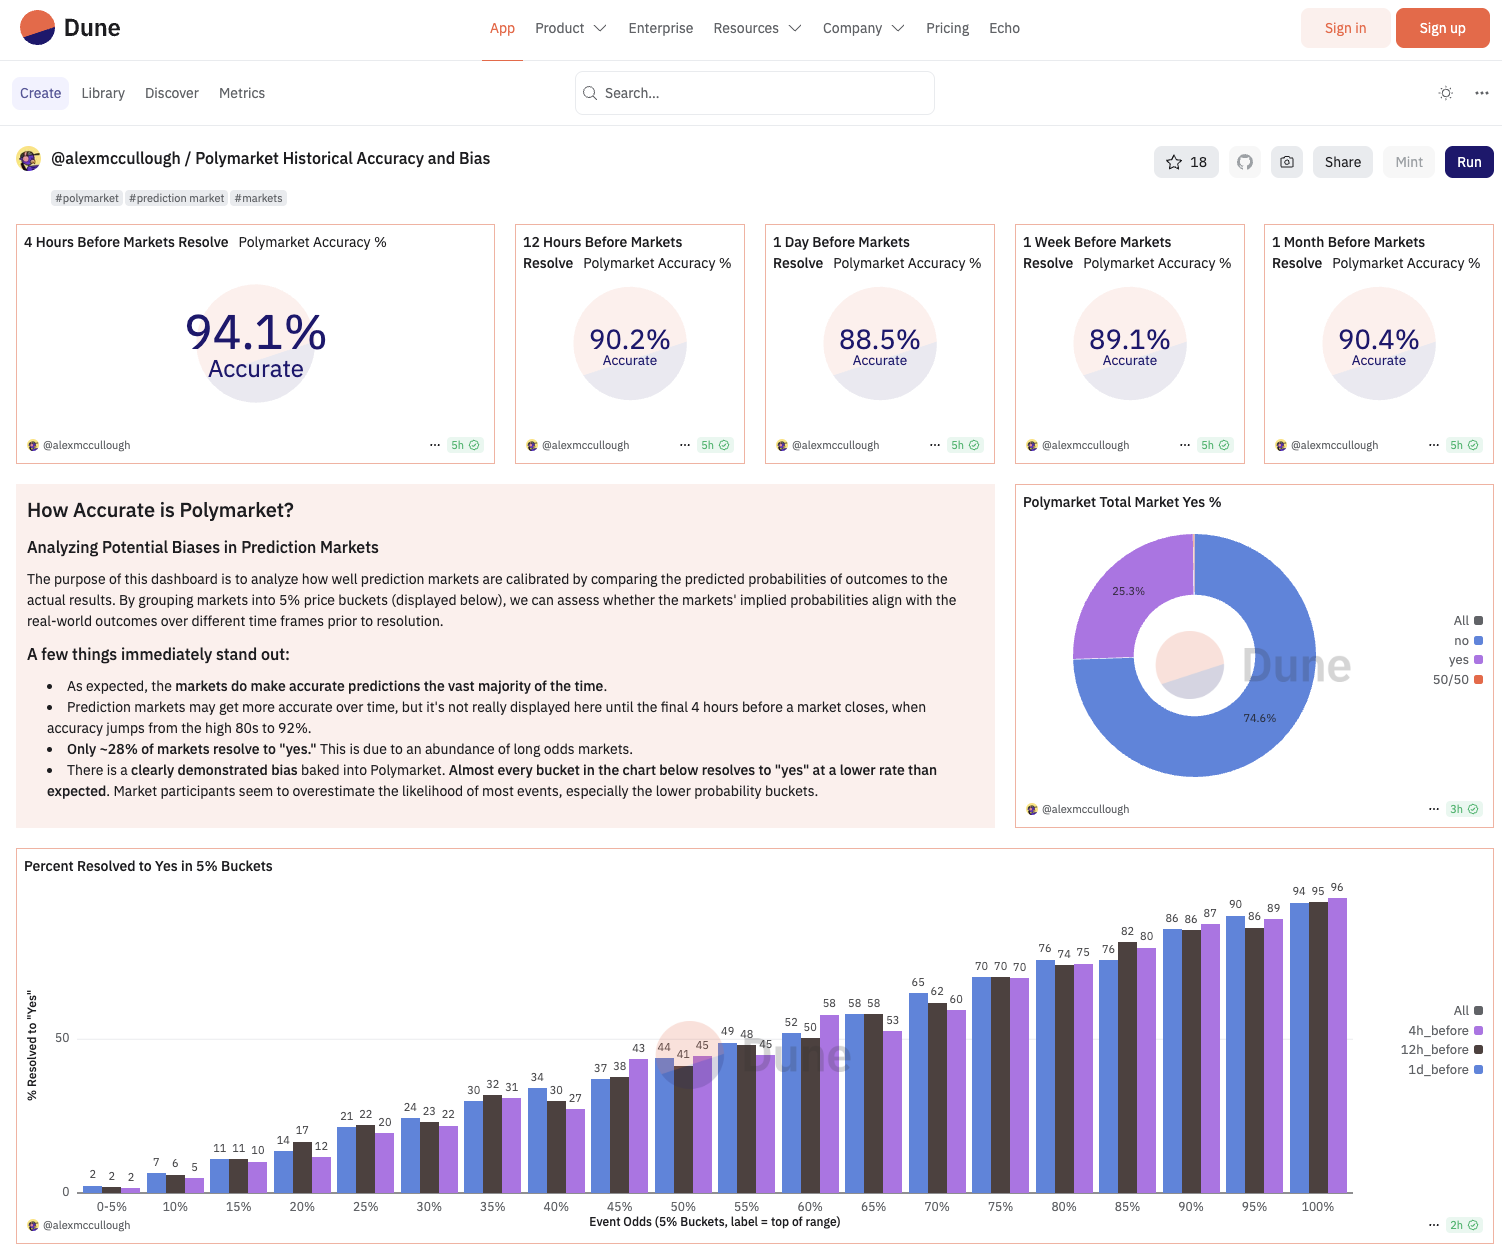Open the GitHub icon button
The width and height of the screenshot is (1502, 1256).
pyautogui.click(x=1245, y=162)
